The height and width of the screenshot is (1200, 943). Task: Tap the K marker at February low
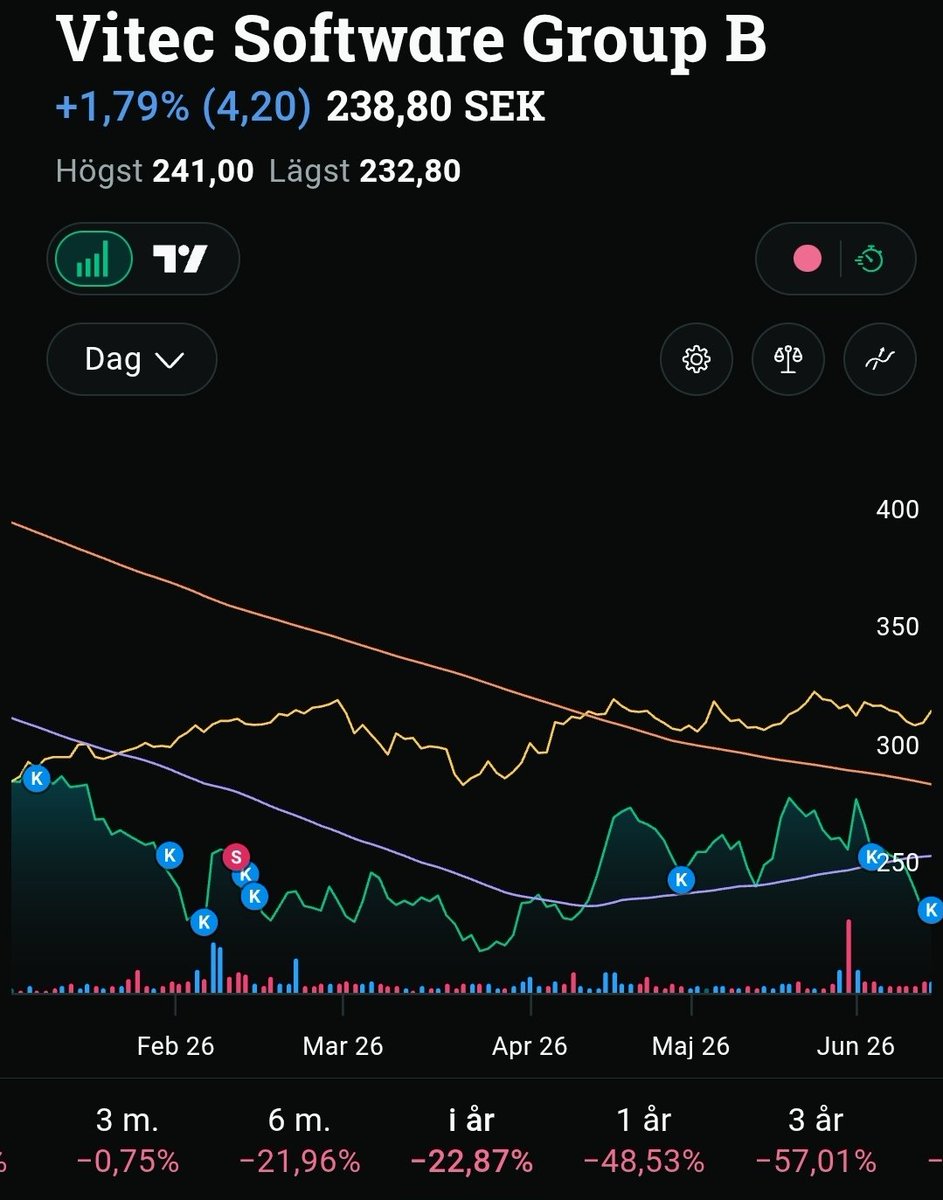204,922
